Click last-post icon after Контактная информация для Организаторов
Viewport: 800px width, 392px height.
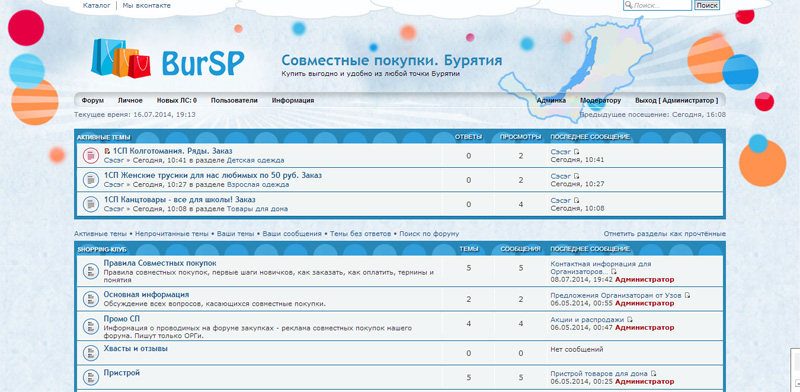tap(614, 272)
